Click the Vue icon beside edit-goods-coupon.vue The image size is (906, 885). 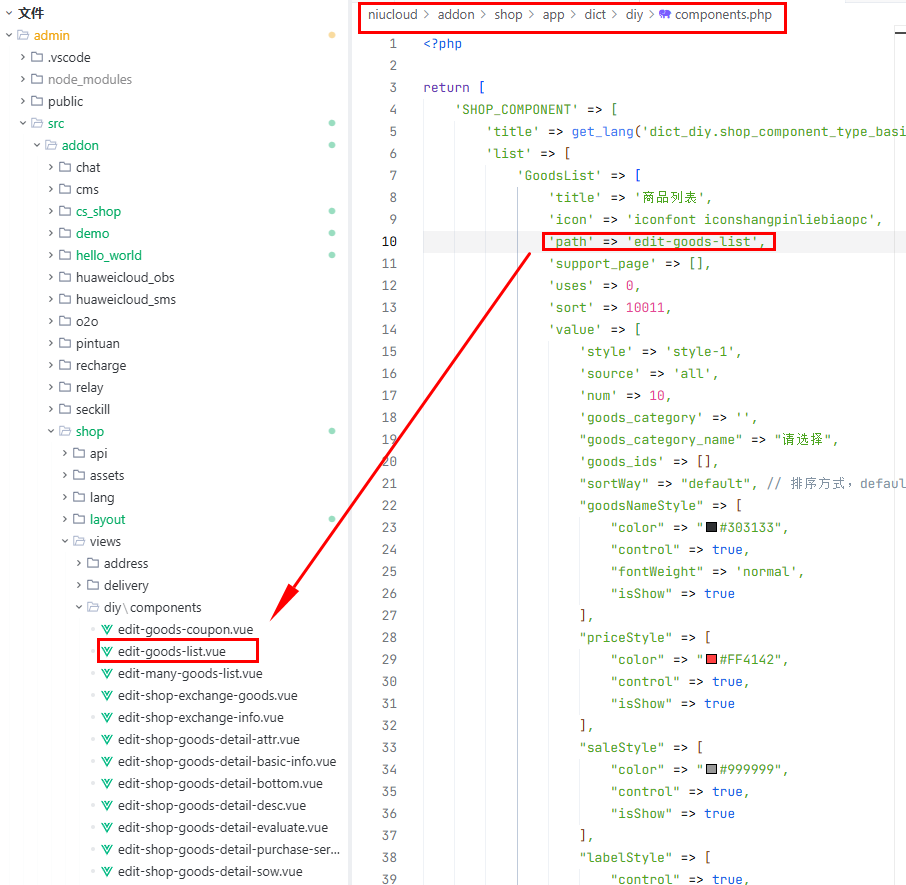(108, 629)
